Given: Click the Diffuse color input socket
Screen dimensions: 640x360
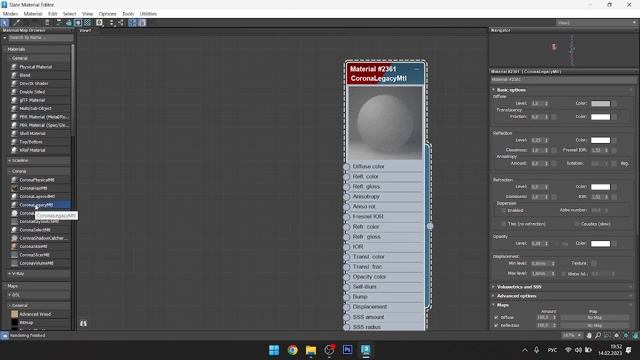Looking at the screenshot, I should pyautogui.click(x=347, y=167).
